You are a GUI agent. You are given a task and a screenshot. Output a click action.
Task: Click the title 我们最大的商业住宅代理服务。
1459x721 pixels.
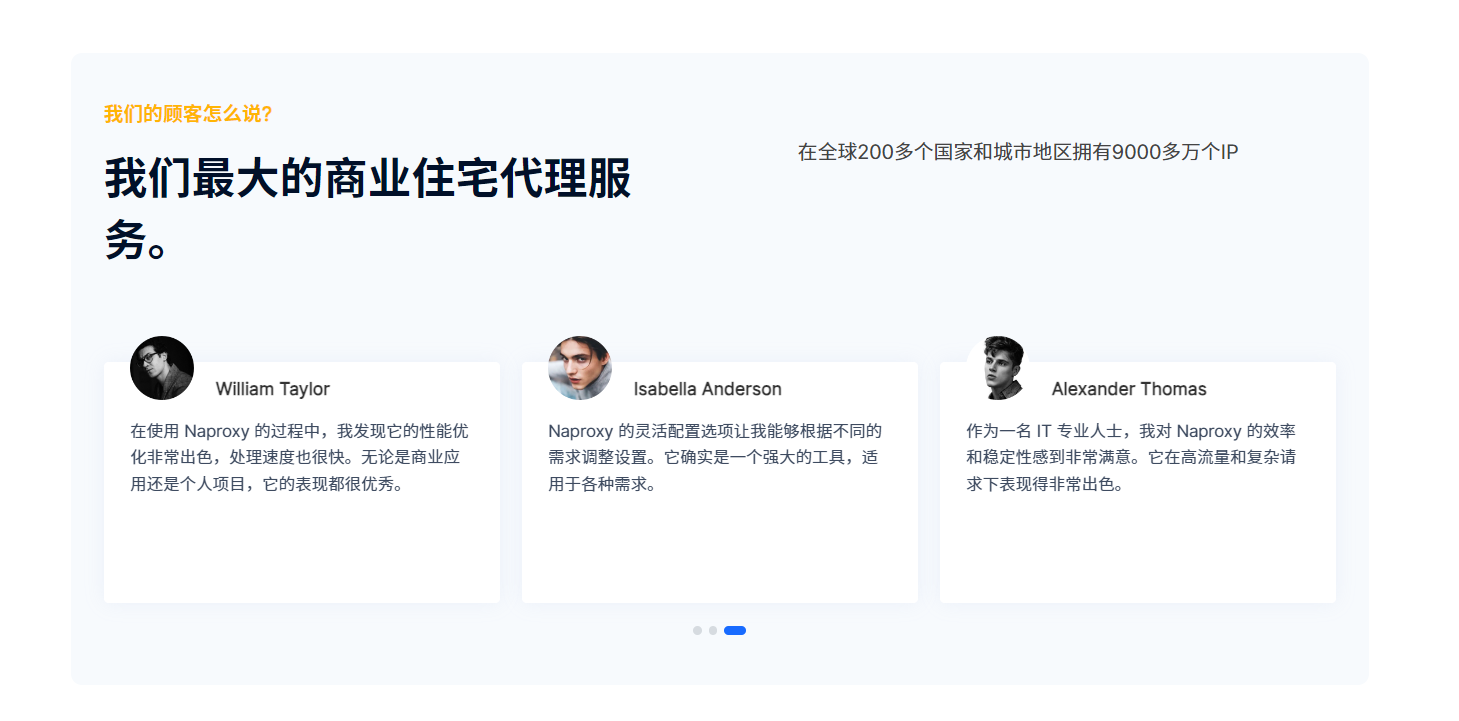[x=368, y=210]
